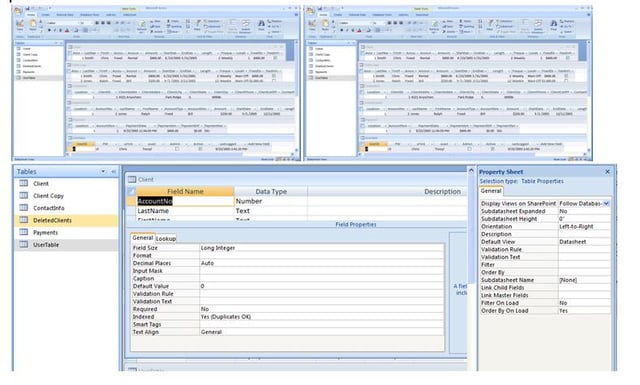
Task: Collapse the Tables navigation pane with double chevron
Action: [x=113, y=171]
